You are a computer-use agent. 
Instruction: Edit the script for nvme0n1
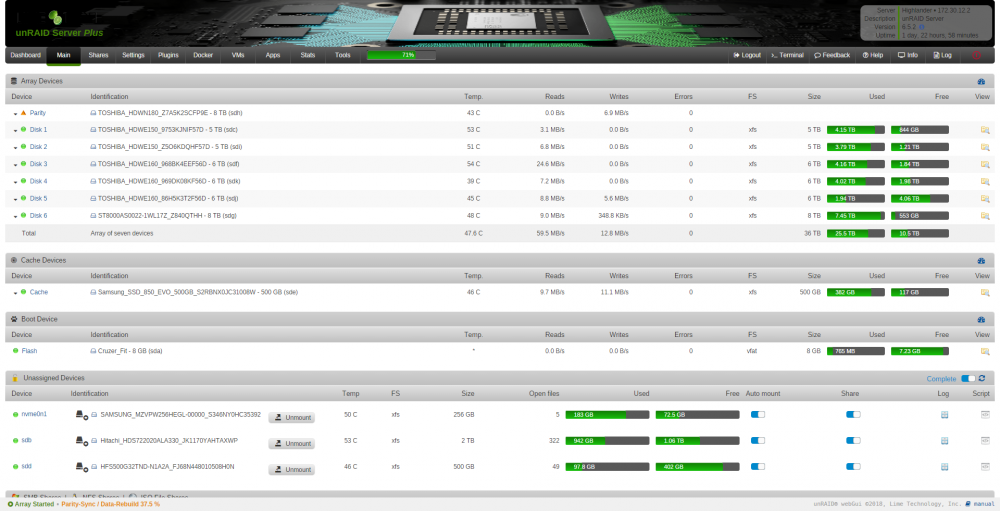click(x=985, y=415)
